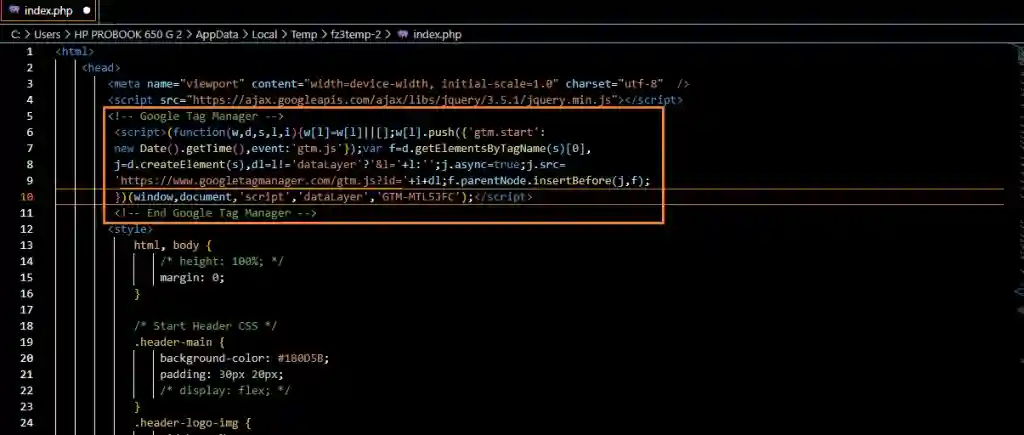Click the "/* display: flex; */" comment
Image resolution: width=1024 pixels, height=435 pixels.
point(225,391)
